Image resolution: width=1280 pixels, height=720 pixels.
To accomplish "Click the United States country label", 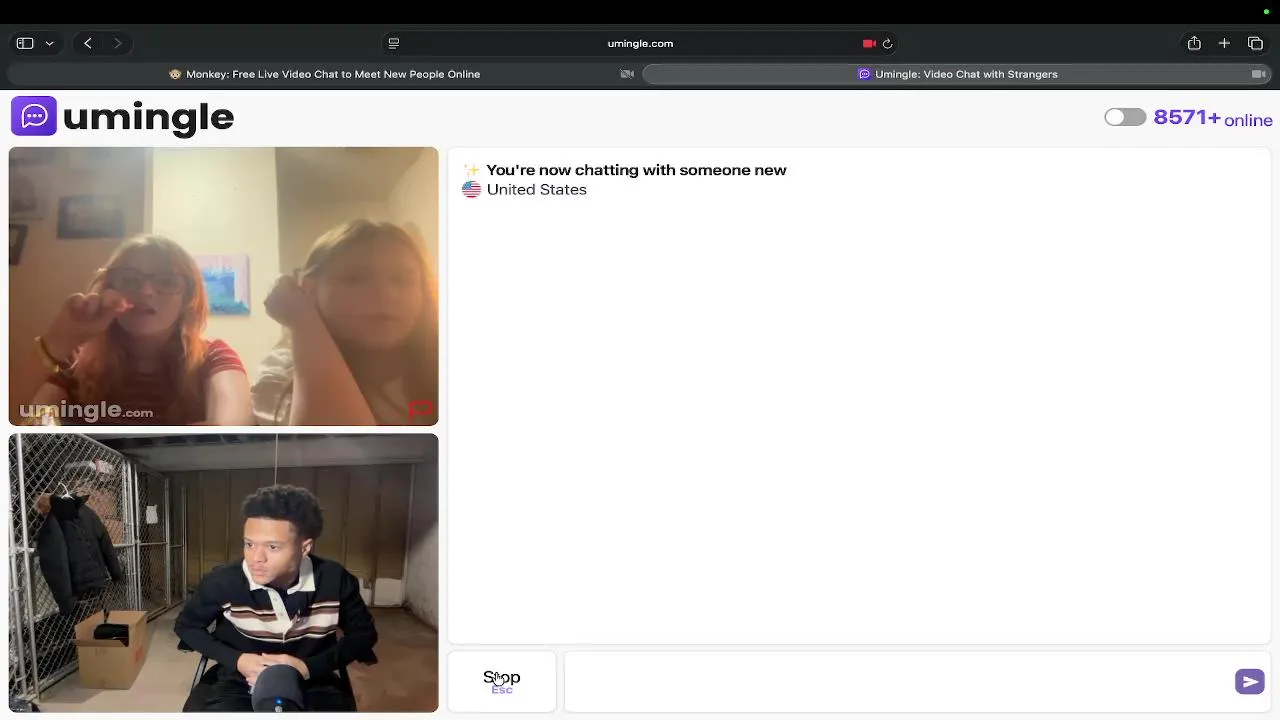I will point(536,189).
